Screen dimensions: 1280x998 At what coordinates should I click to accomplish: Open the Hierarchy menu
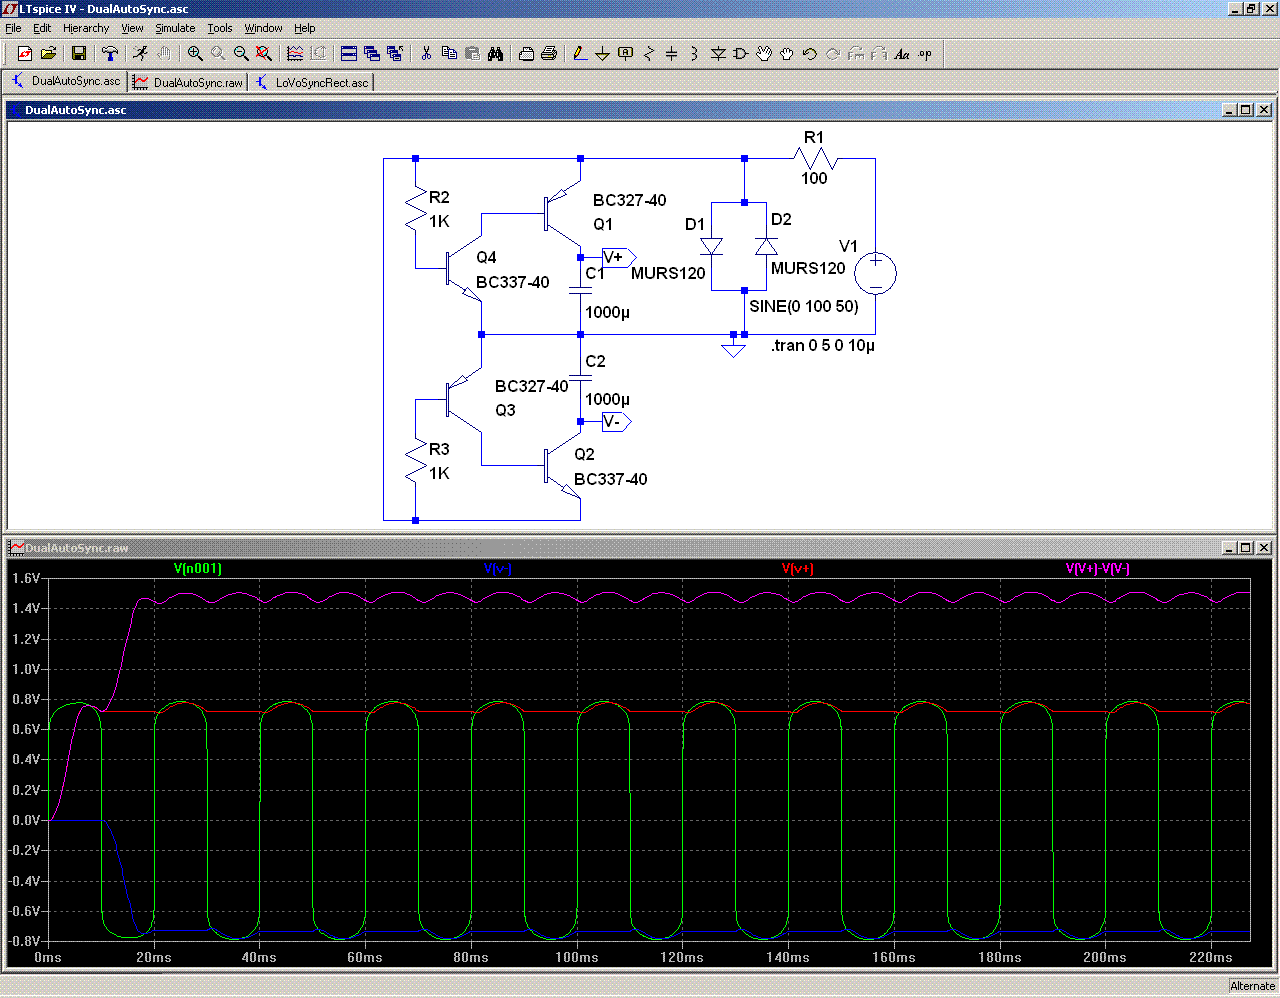(x=86, y=28)
